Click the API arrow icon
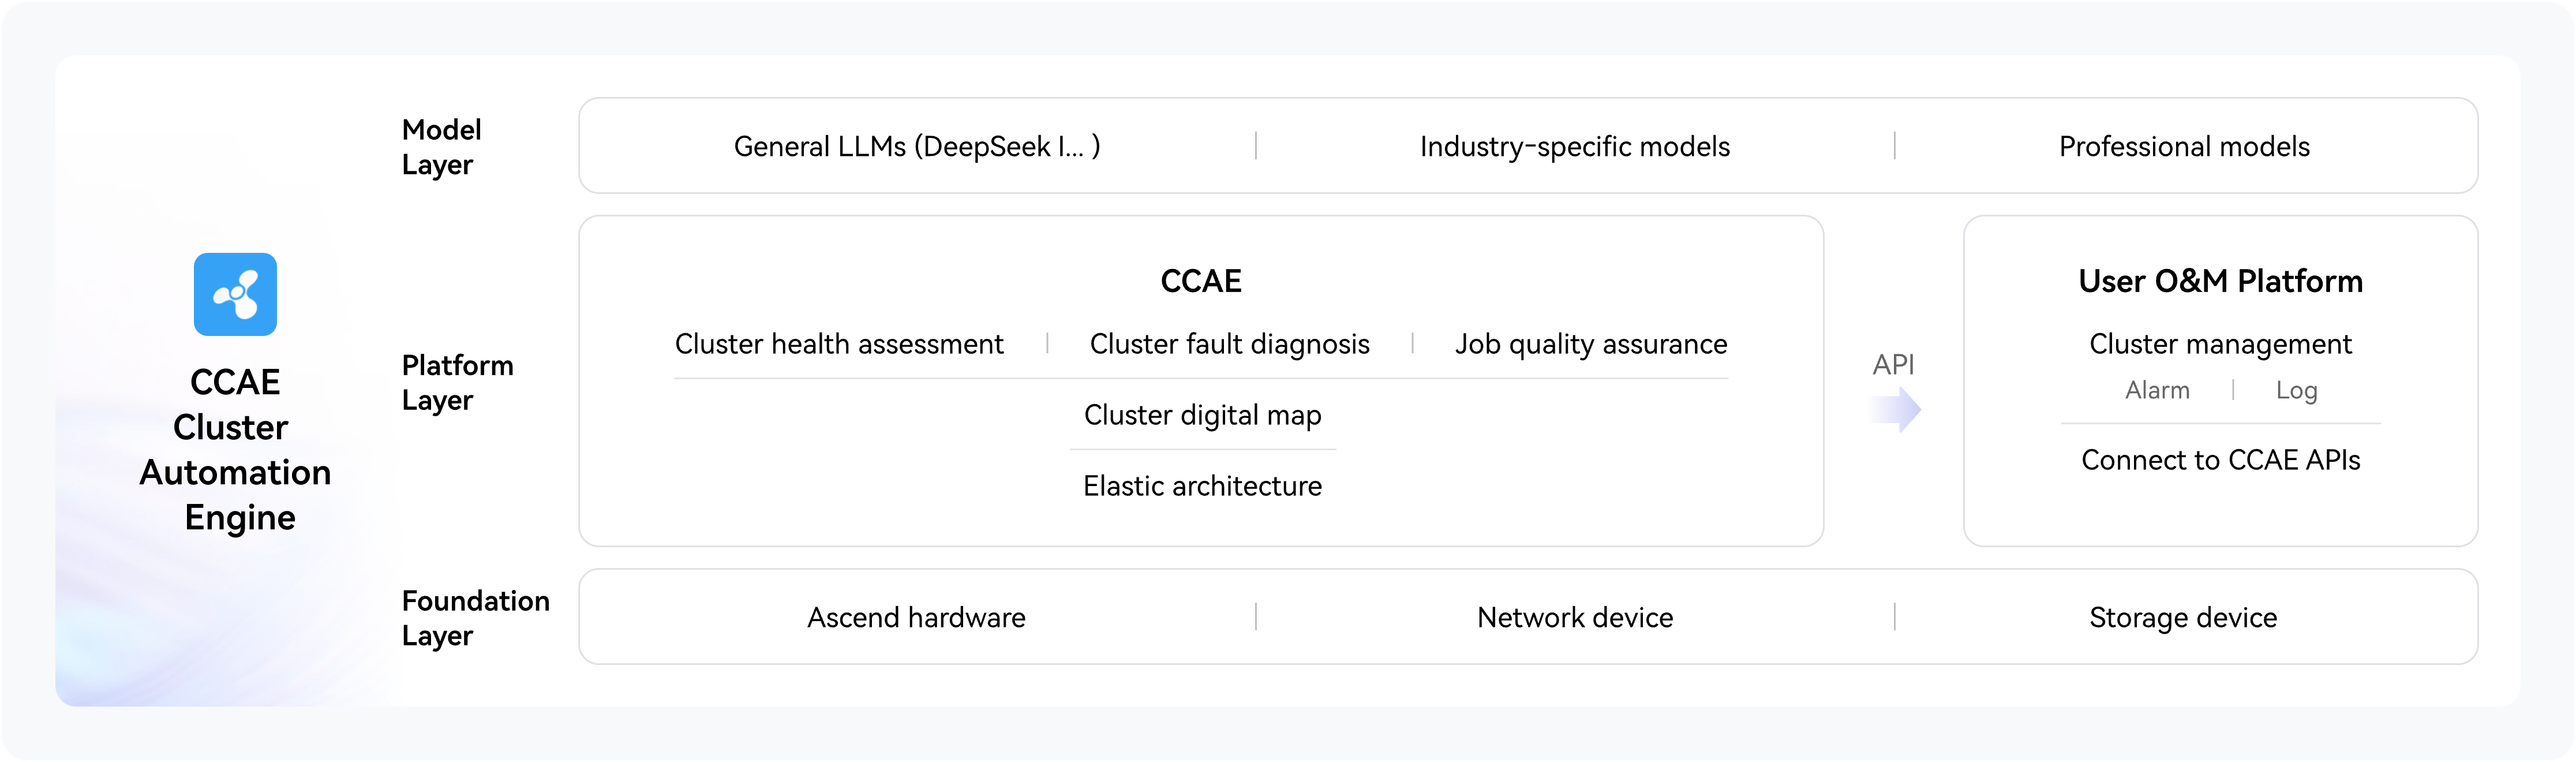 [x=1895, y=409]
